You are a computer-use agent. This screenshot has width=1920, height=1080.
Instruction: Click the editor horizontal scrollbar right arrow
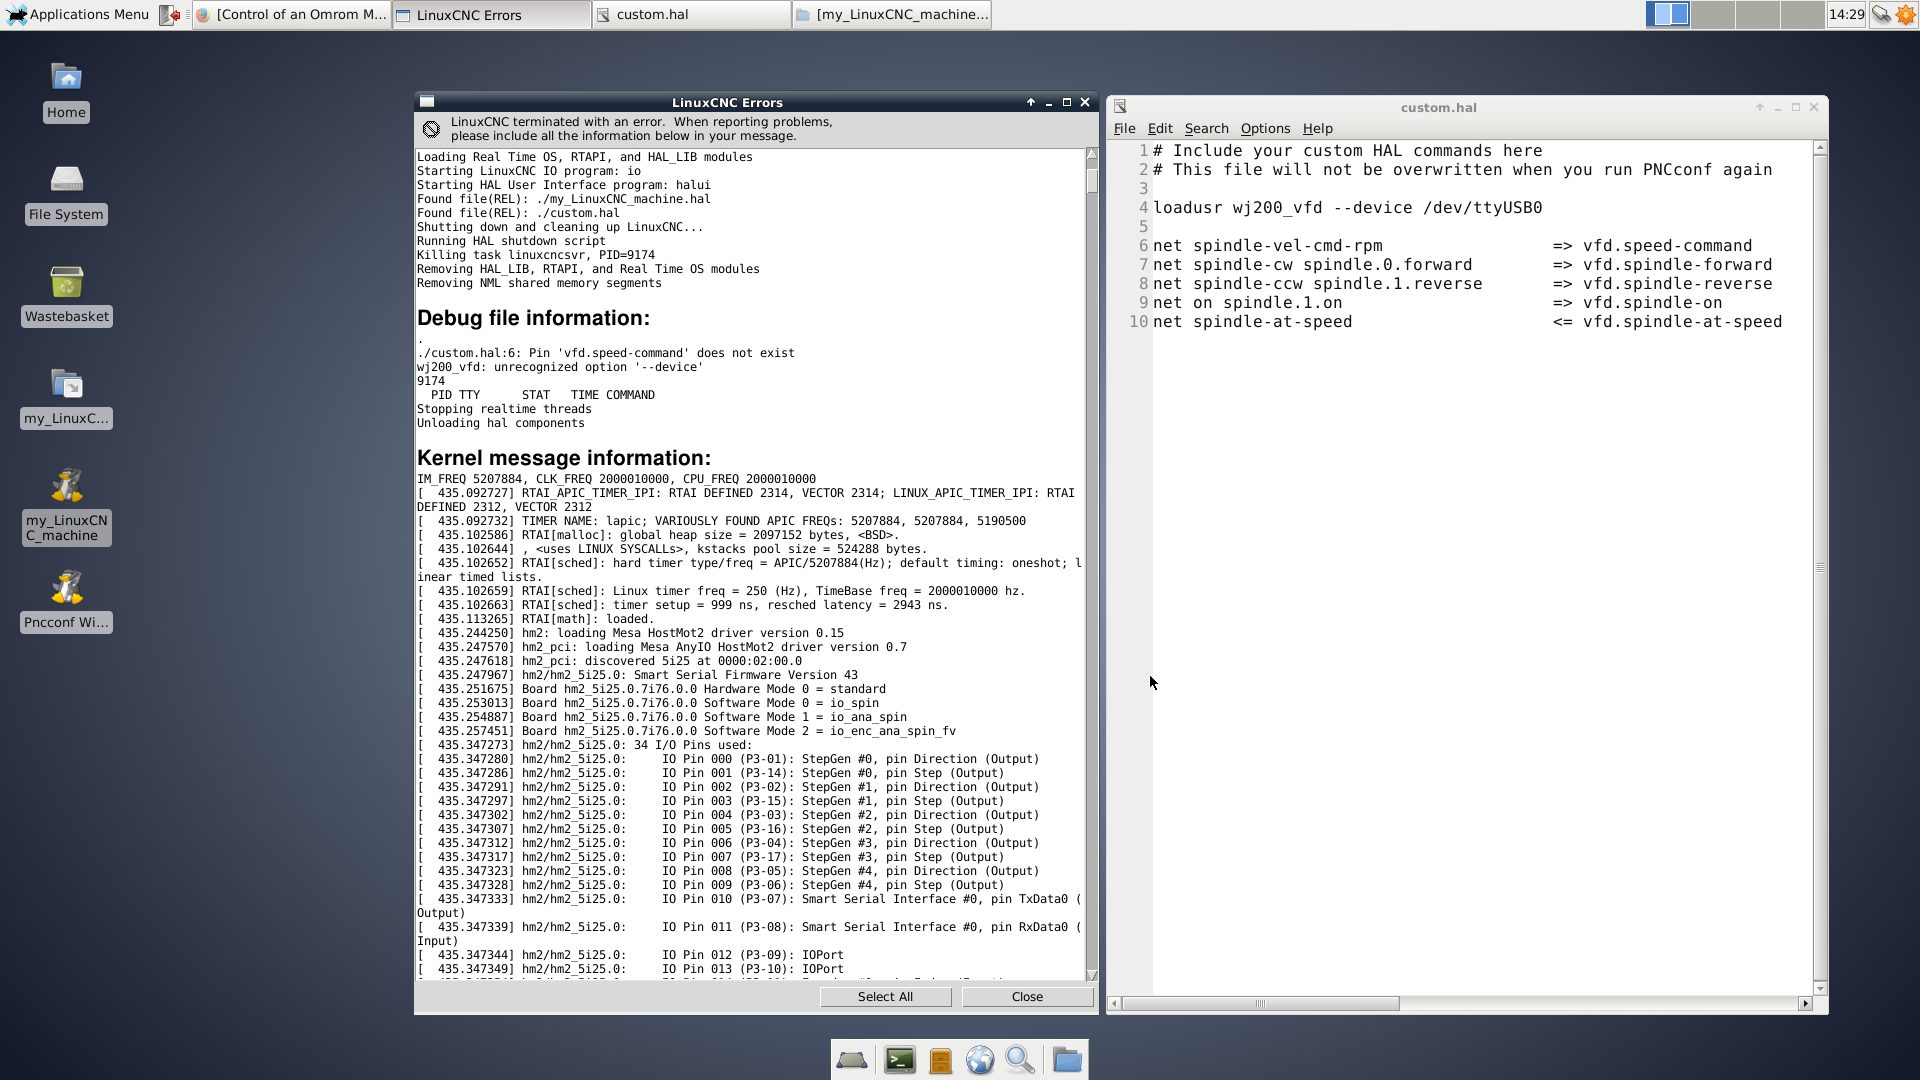[x=1805, y=1003]
